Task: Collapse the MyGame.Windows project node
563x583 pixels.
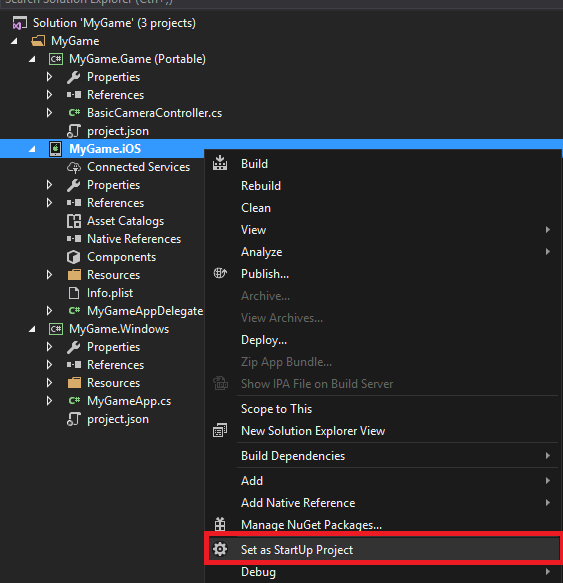Action: (x=33, y=329)
